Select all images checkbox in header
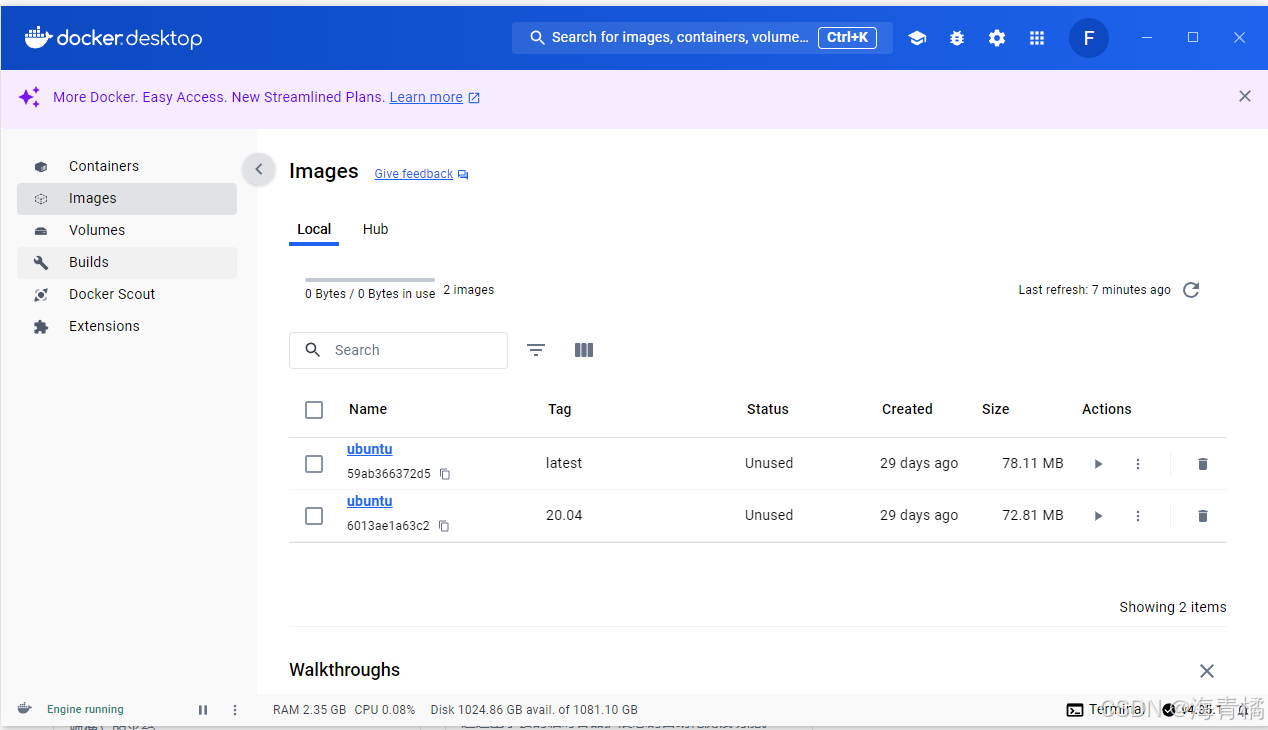This screenshot has height=730, width=1268. point(314,410)
